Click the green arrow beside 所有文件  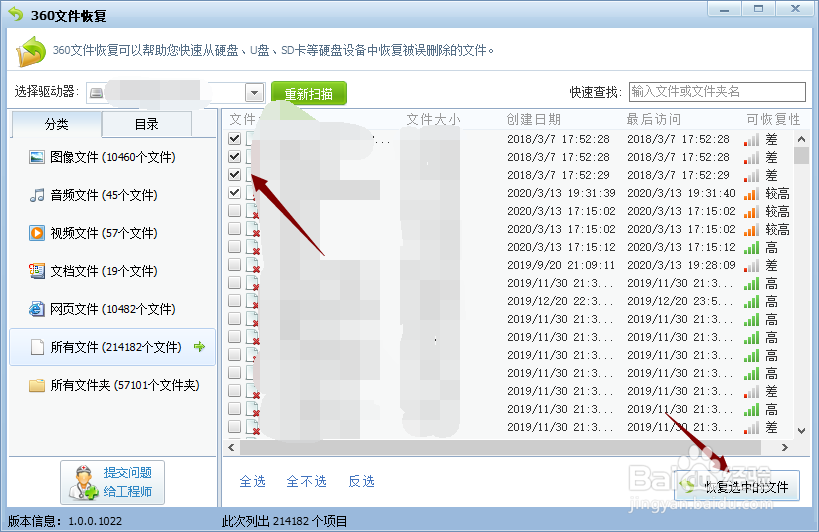(x=199, y=347)
